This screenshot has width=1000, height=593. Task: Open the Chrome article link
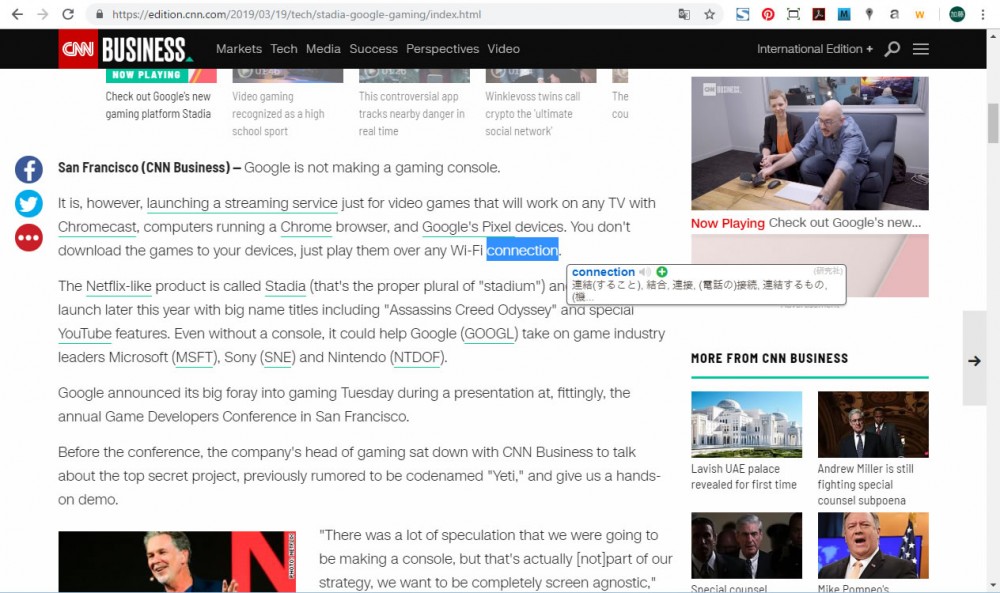point(306,227)
